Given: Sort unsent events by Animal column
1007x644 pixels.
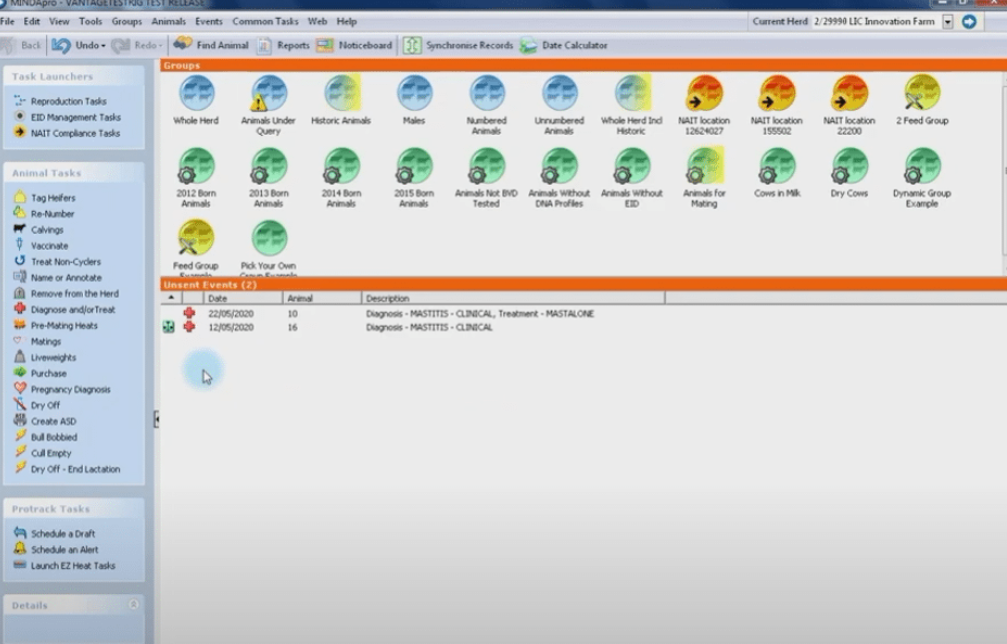Looking at the screenshot, I should [322, 298].
